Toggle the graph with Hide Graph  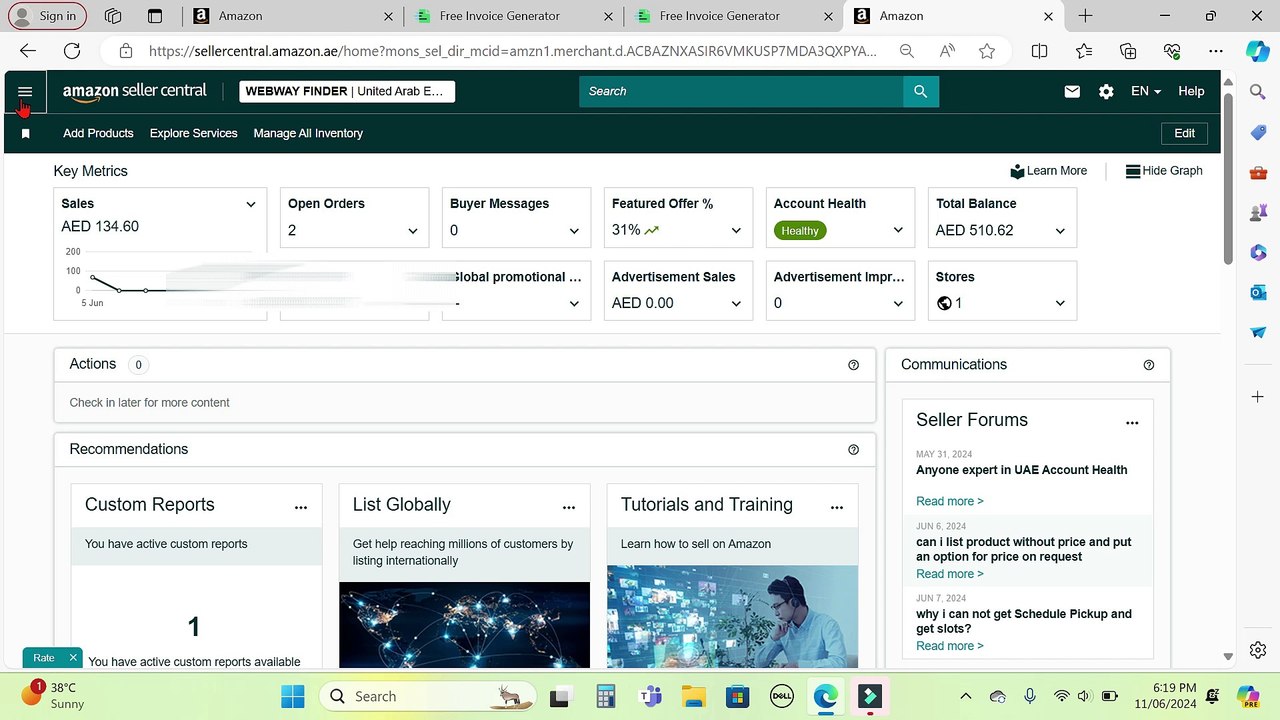(1164, 171)
